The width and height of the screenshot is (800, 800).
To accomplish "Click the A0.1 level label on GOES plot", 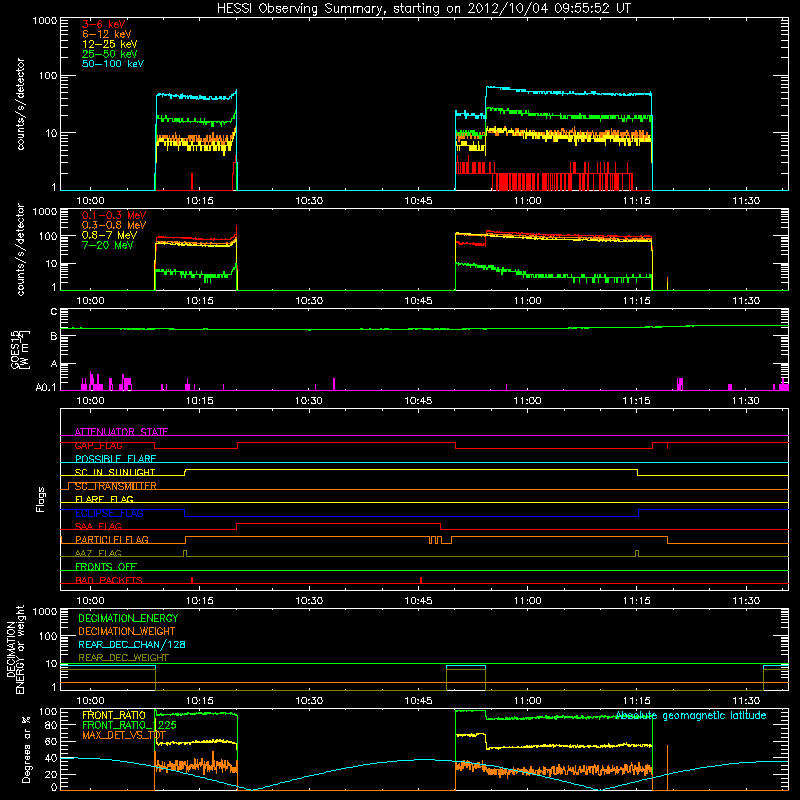I will point(46,388).
